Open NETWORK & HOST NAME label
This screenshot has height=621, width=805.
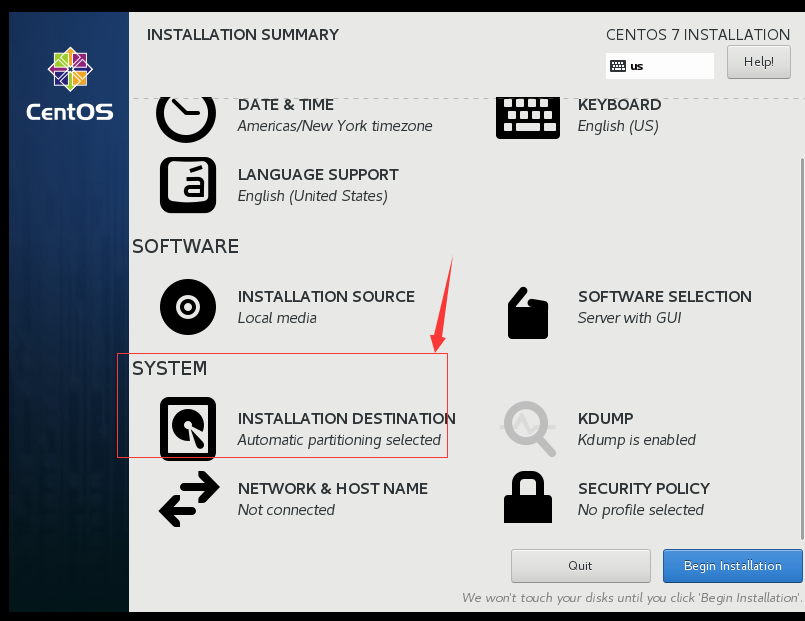coord(333,489)
